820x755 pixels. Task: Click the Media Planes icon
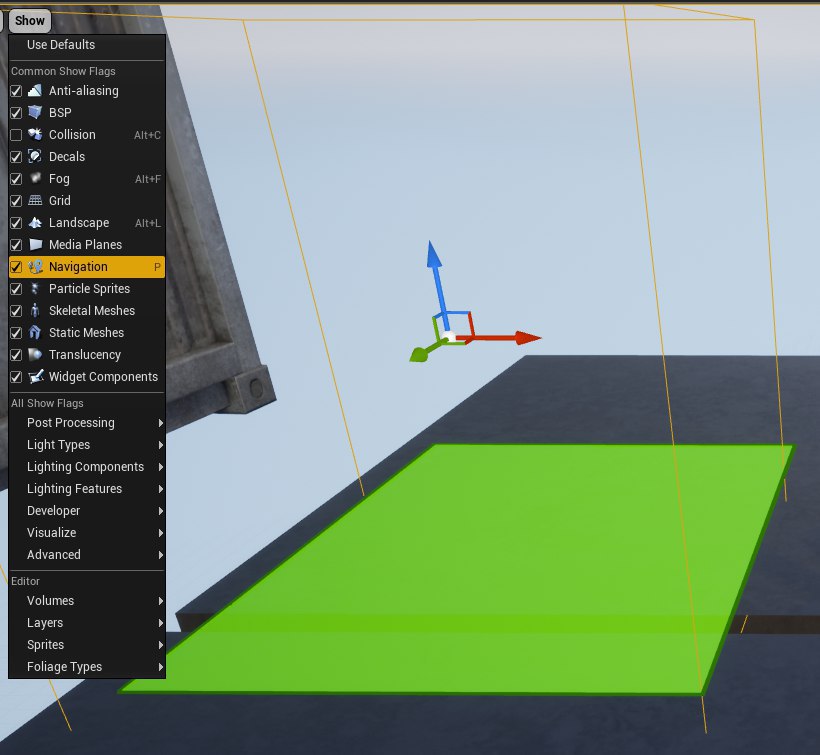point(35,245)
